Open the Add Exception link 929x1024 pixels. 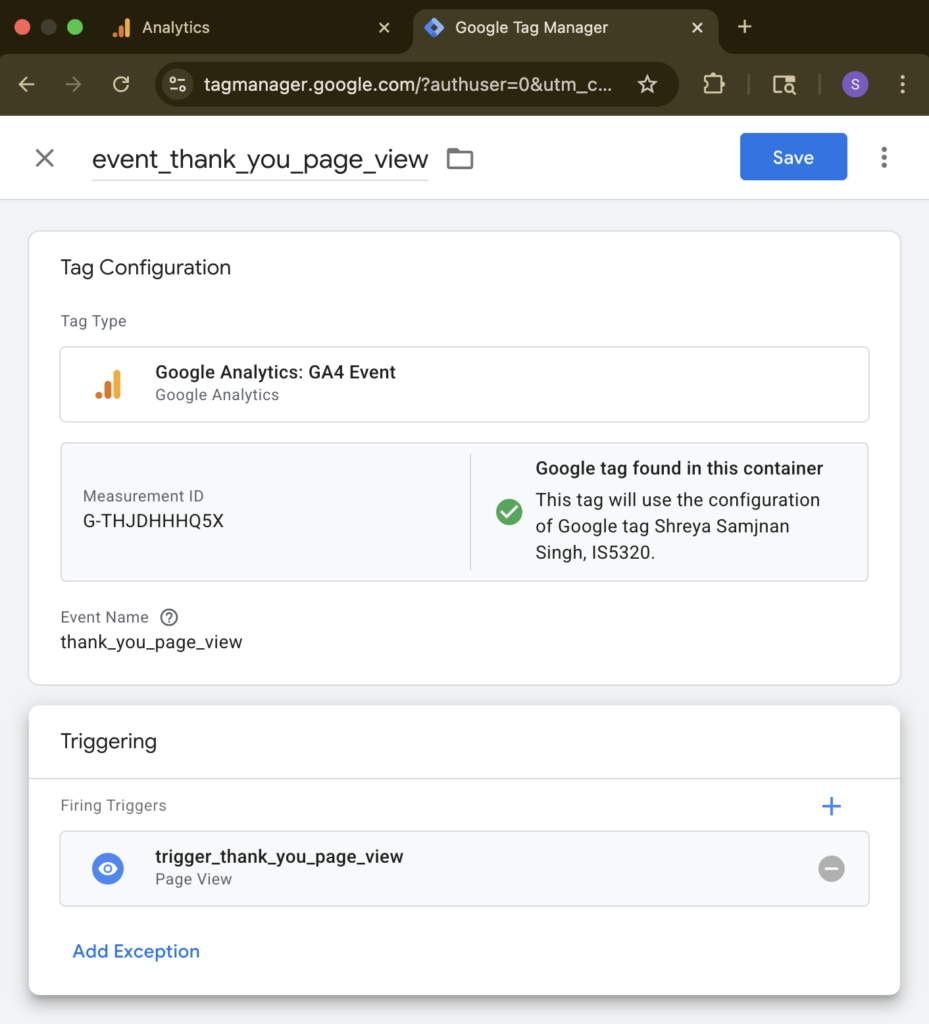point(136,951)
